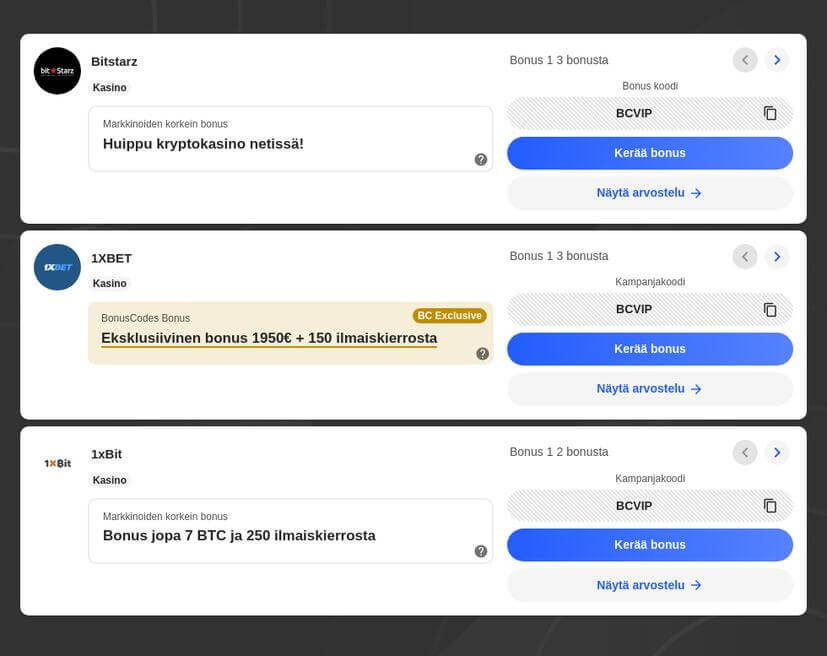Open Näytä arvostelu for Bitstarz

pyautogui.click(x=650, y=193)
